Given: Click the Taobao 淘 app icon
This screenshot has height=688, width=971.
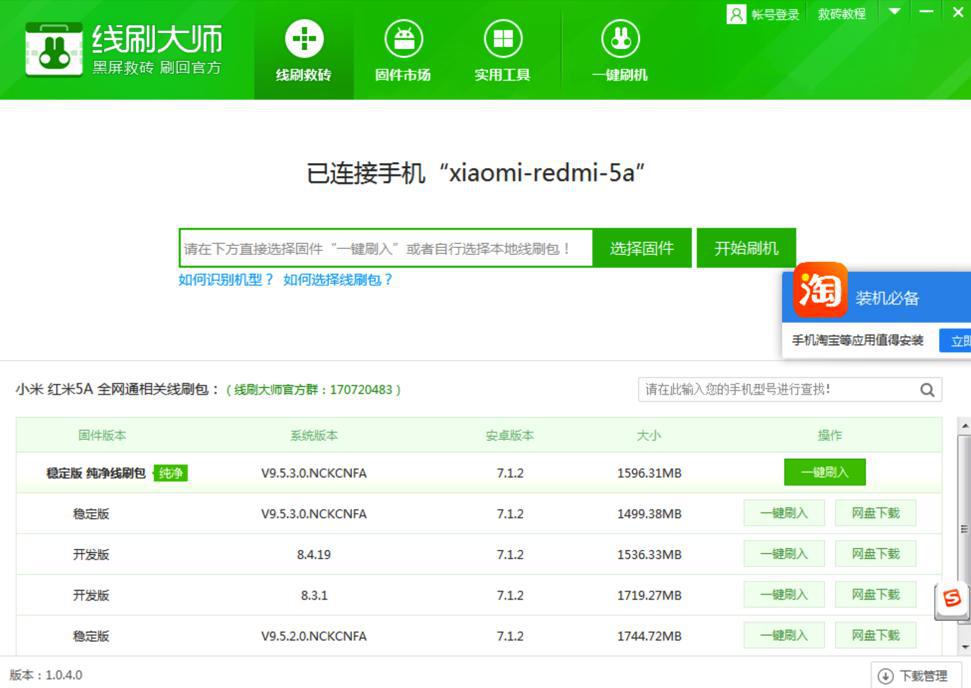Looking at the screenshot, I should (x=821, y=289).
